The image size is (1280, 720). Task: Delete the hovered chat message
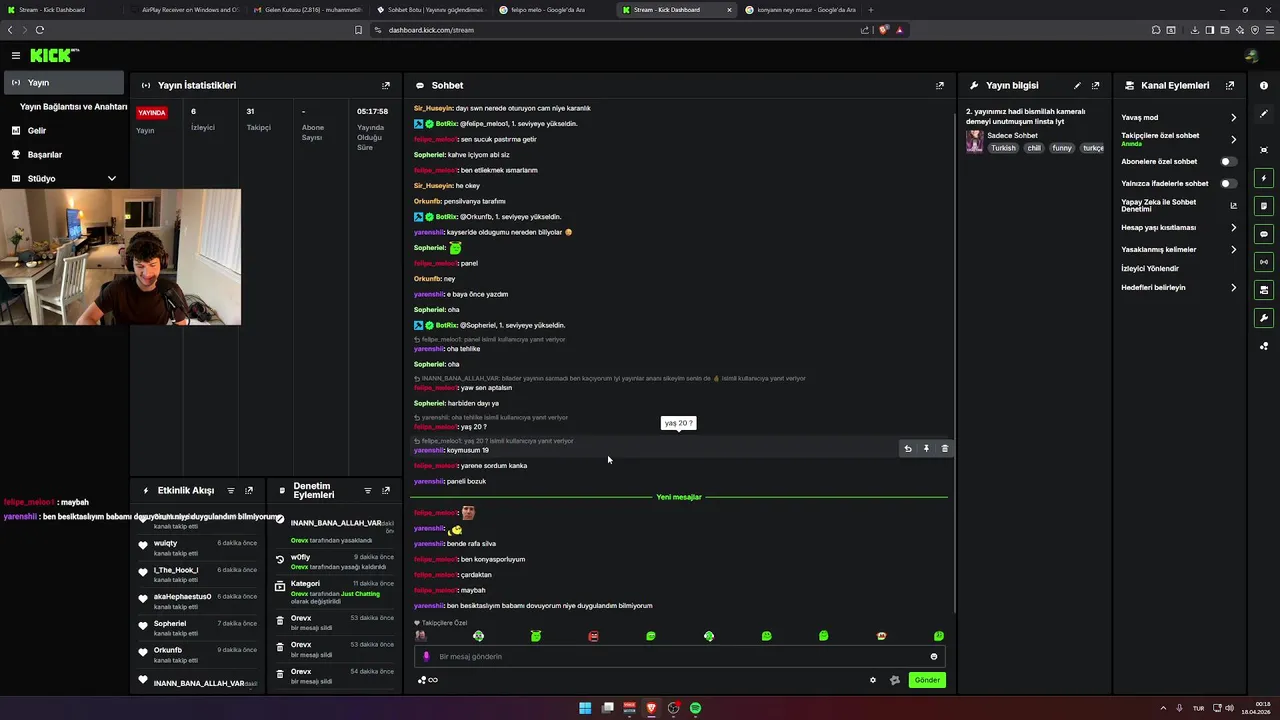tap(945, 449)
